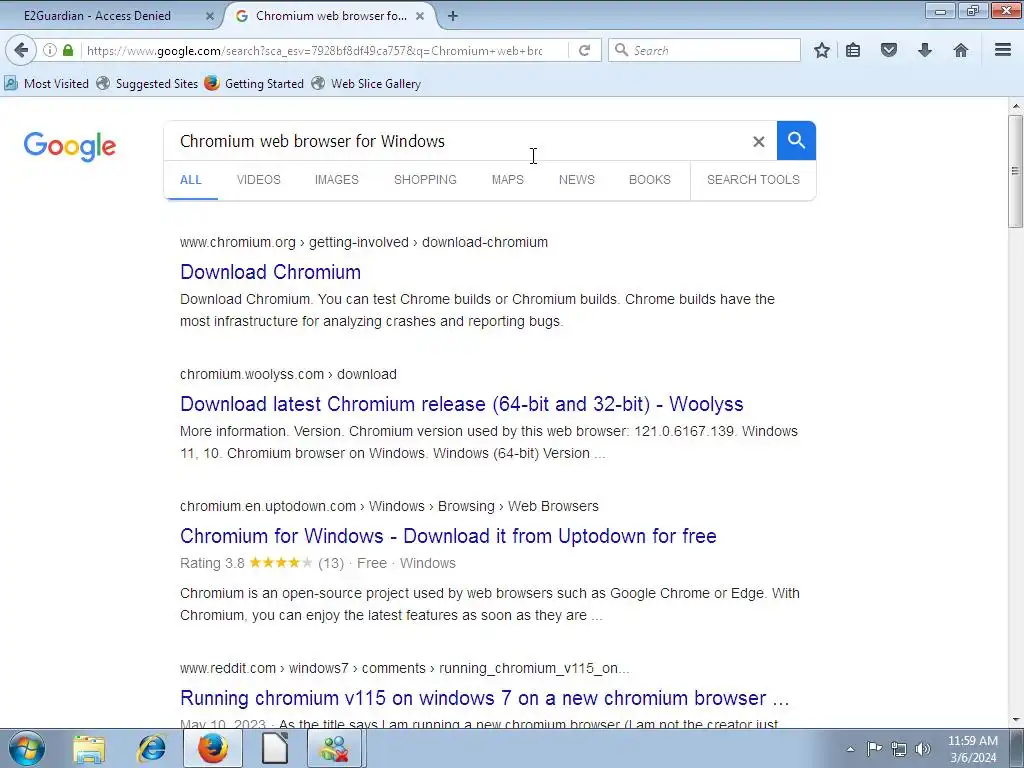Open Running chromium v115 reddit result

coord(485,697)
